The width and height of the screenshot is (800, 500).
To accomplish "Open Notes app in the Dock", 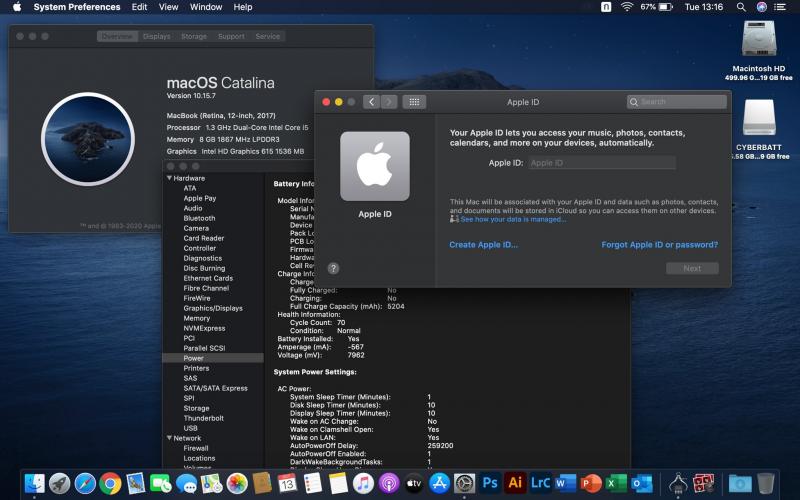I will pos(338,483).
